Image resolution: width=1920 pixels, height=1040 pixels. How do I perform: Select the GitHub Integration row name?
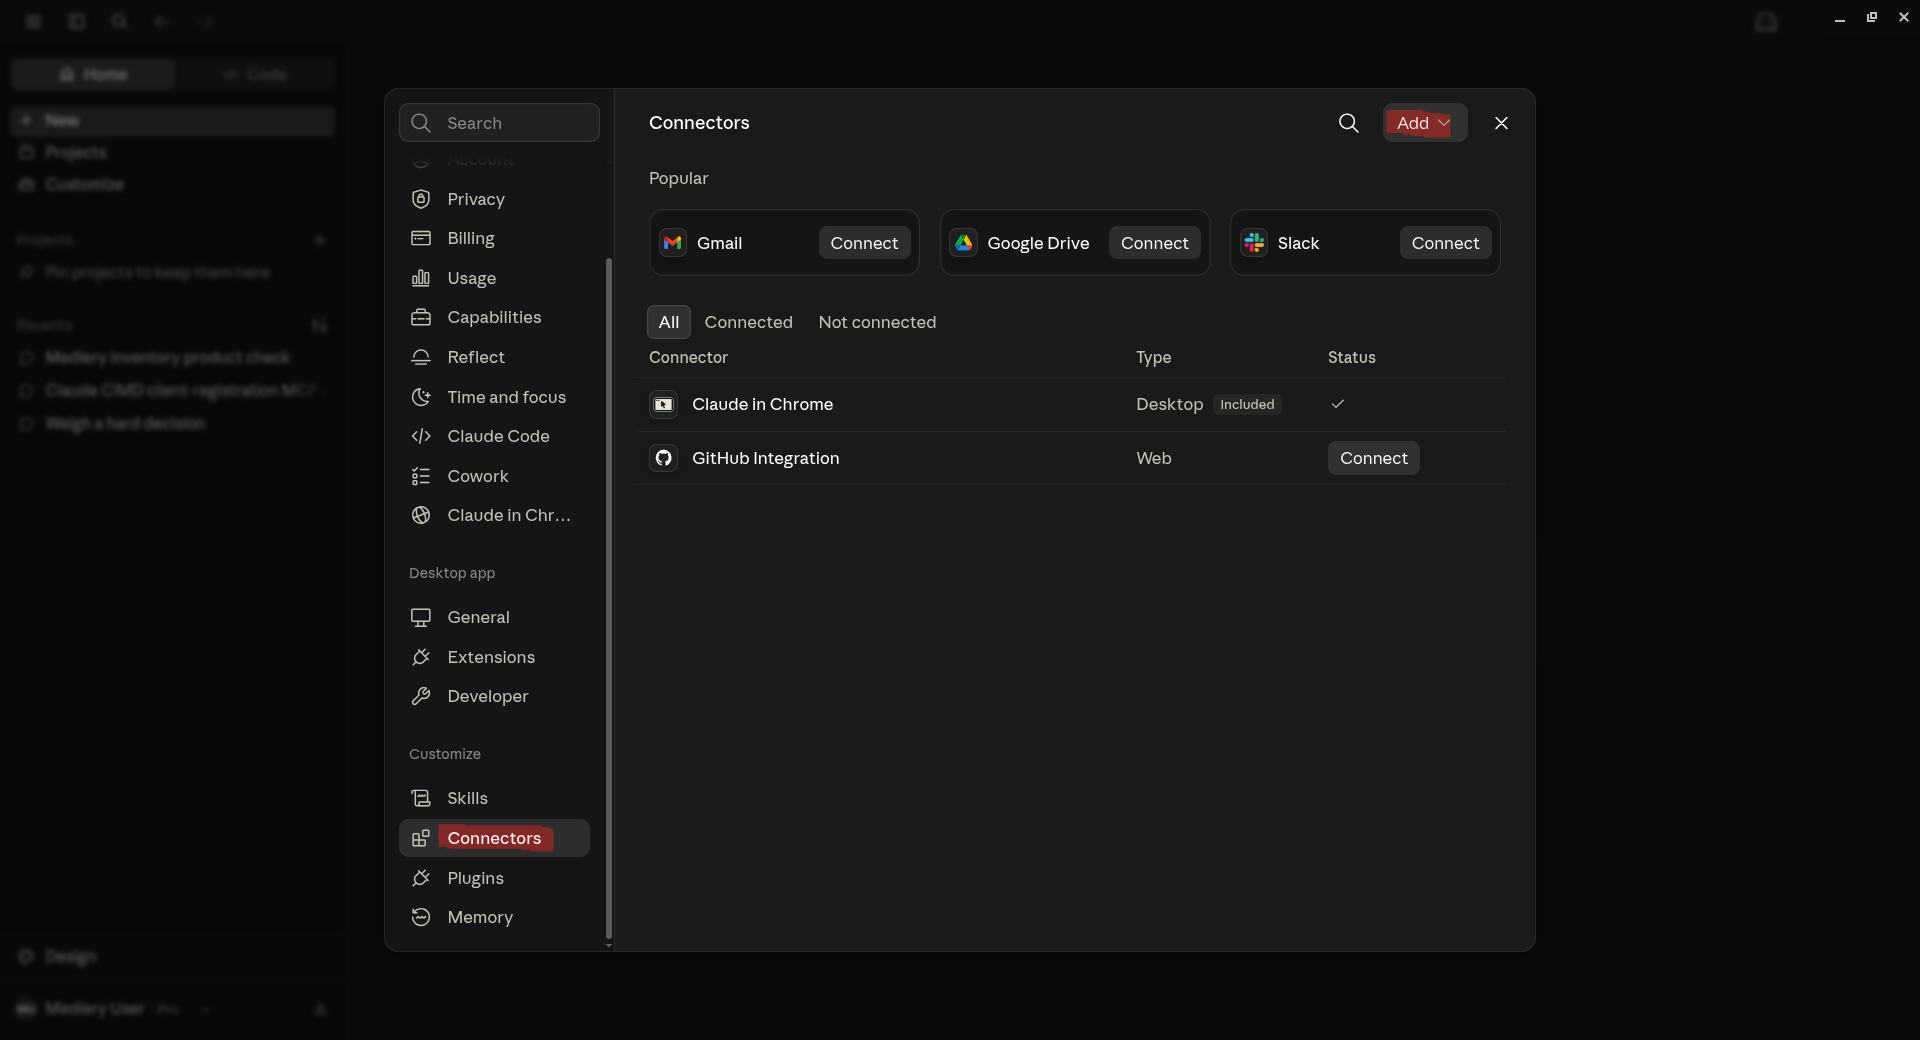point(765,458)
